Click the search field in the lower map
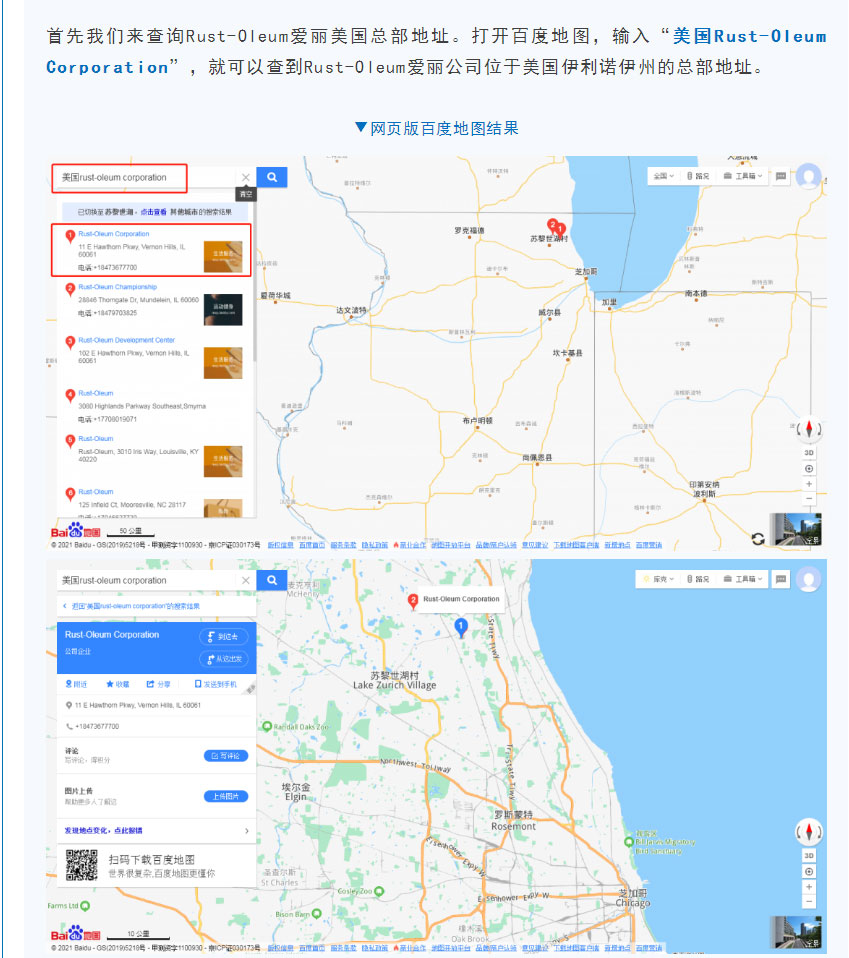849x958 pixels. 147,580
